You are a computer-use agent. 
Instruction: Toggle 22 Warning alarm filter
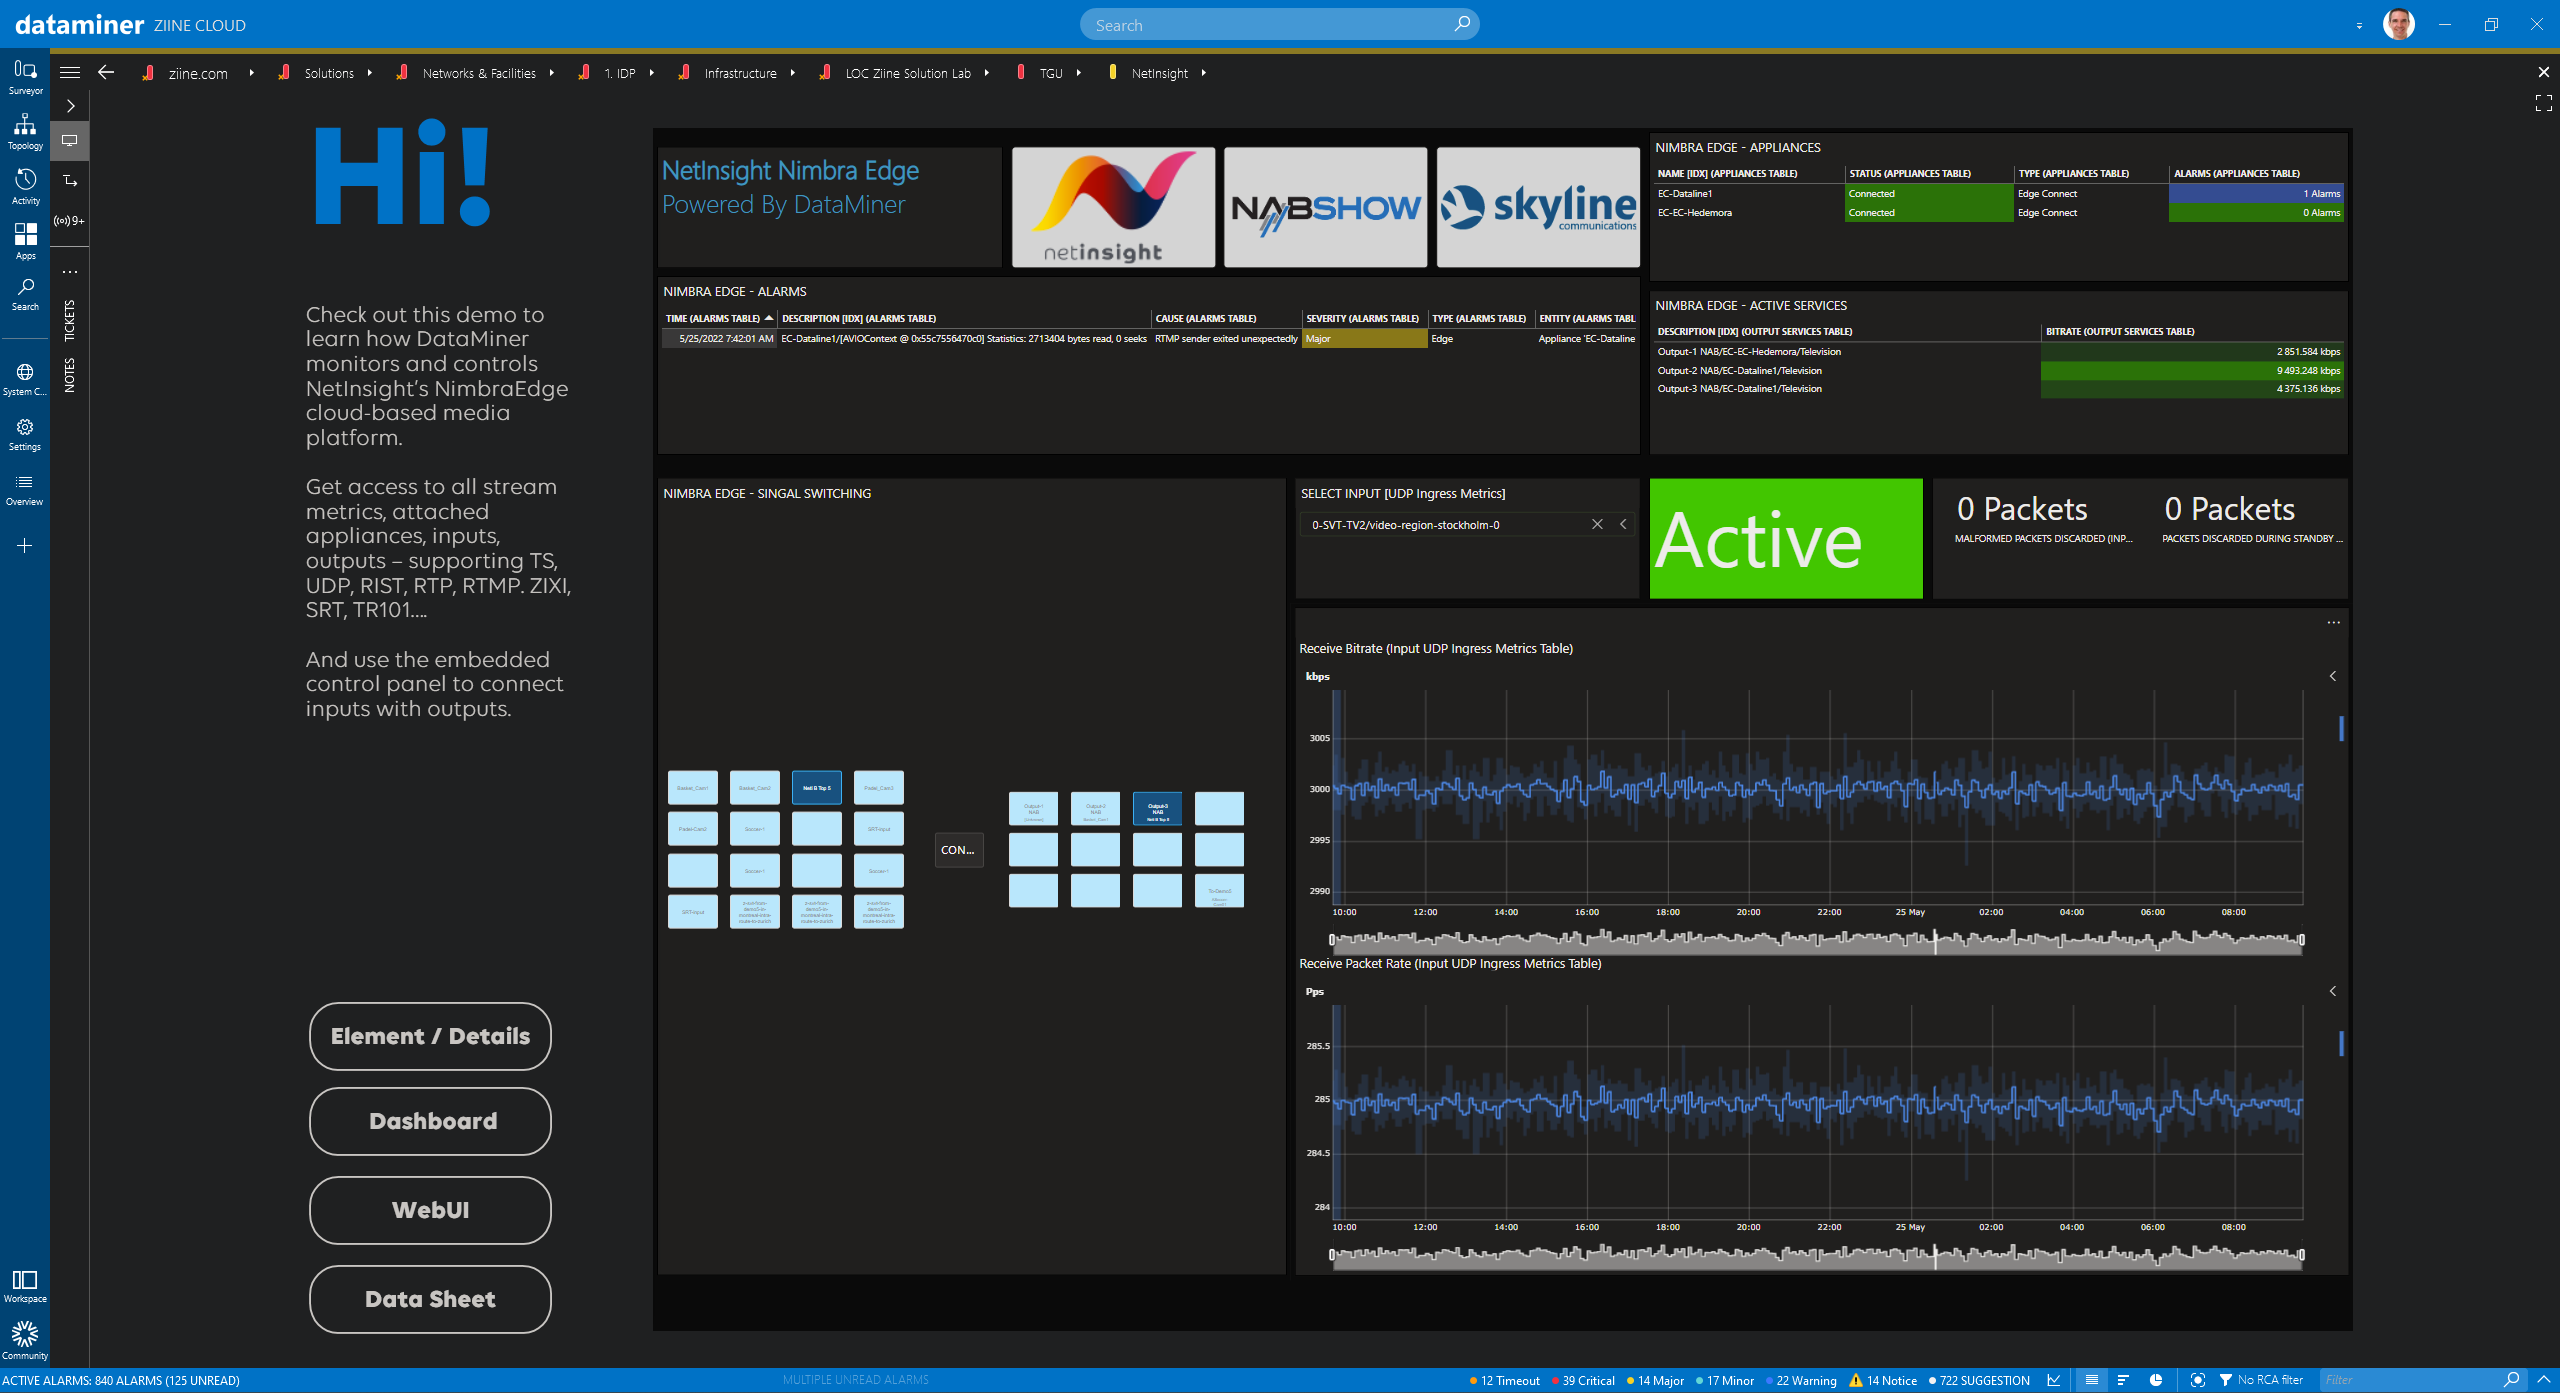[x=1801, y=1381]
